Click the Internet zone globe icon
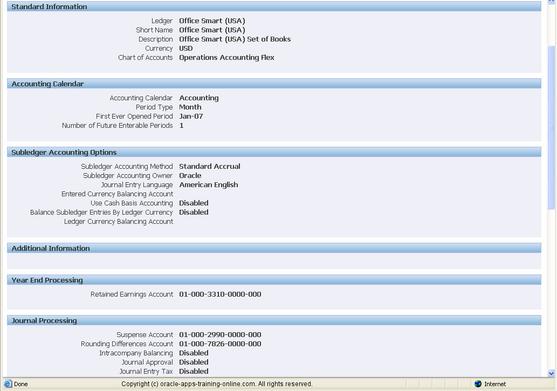This screenshot has height=391, width=557. pos(478,384)
